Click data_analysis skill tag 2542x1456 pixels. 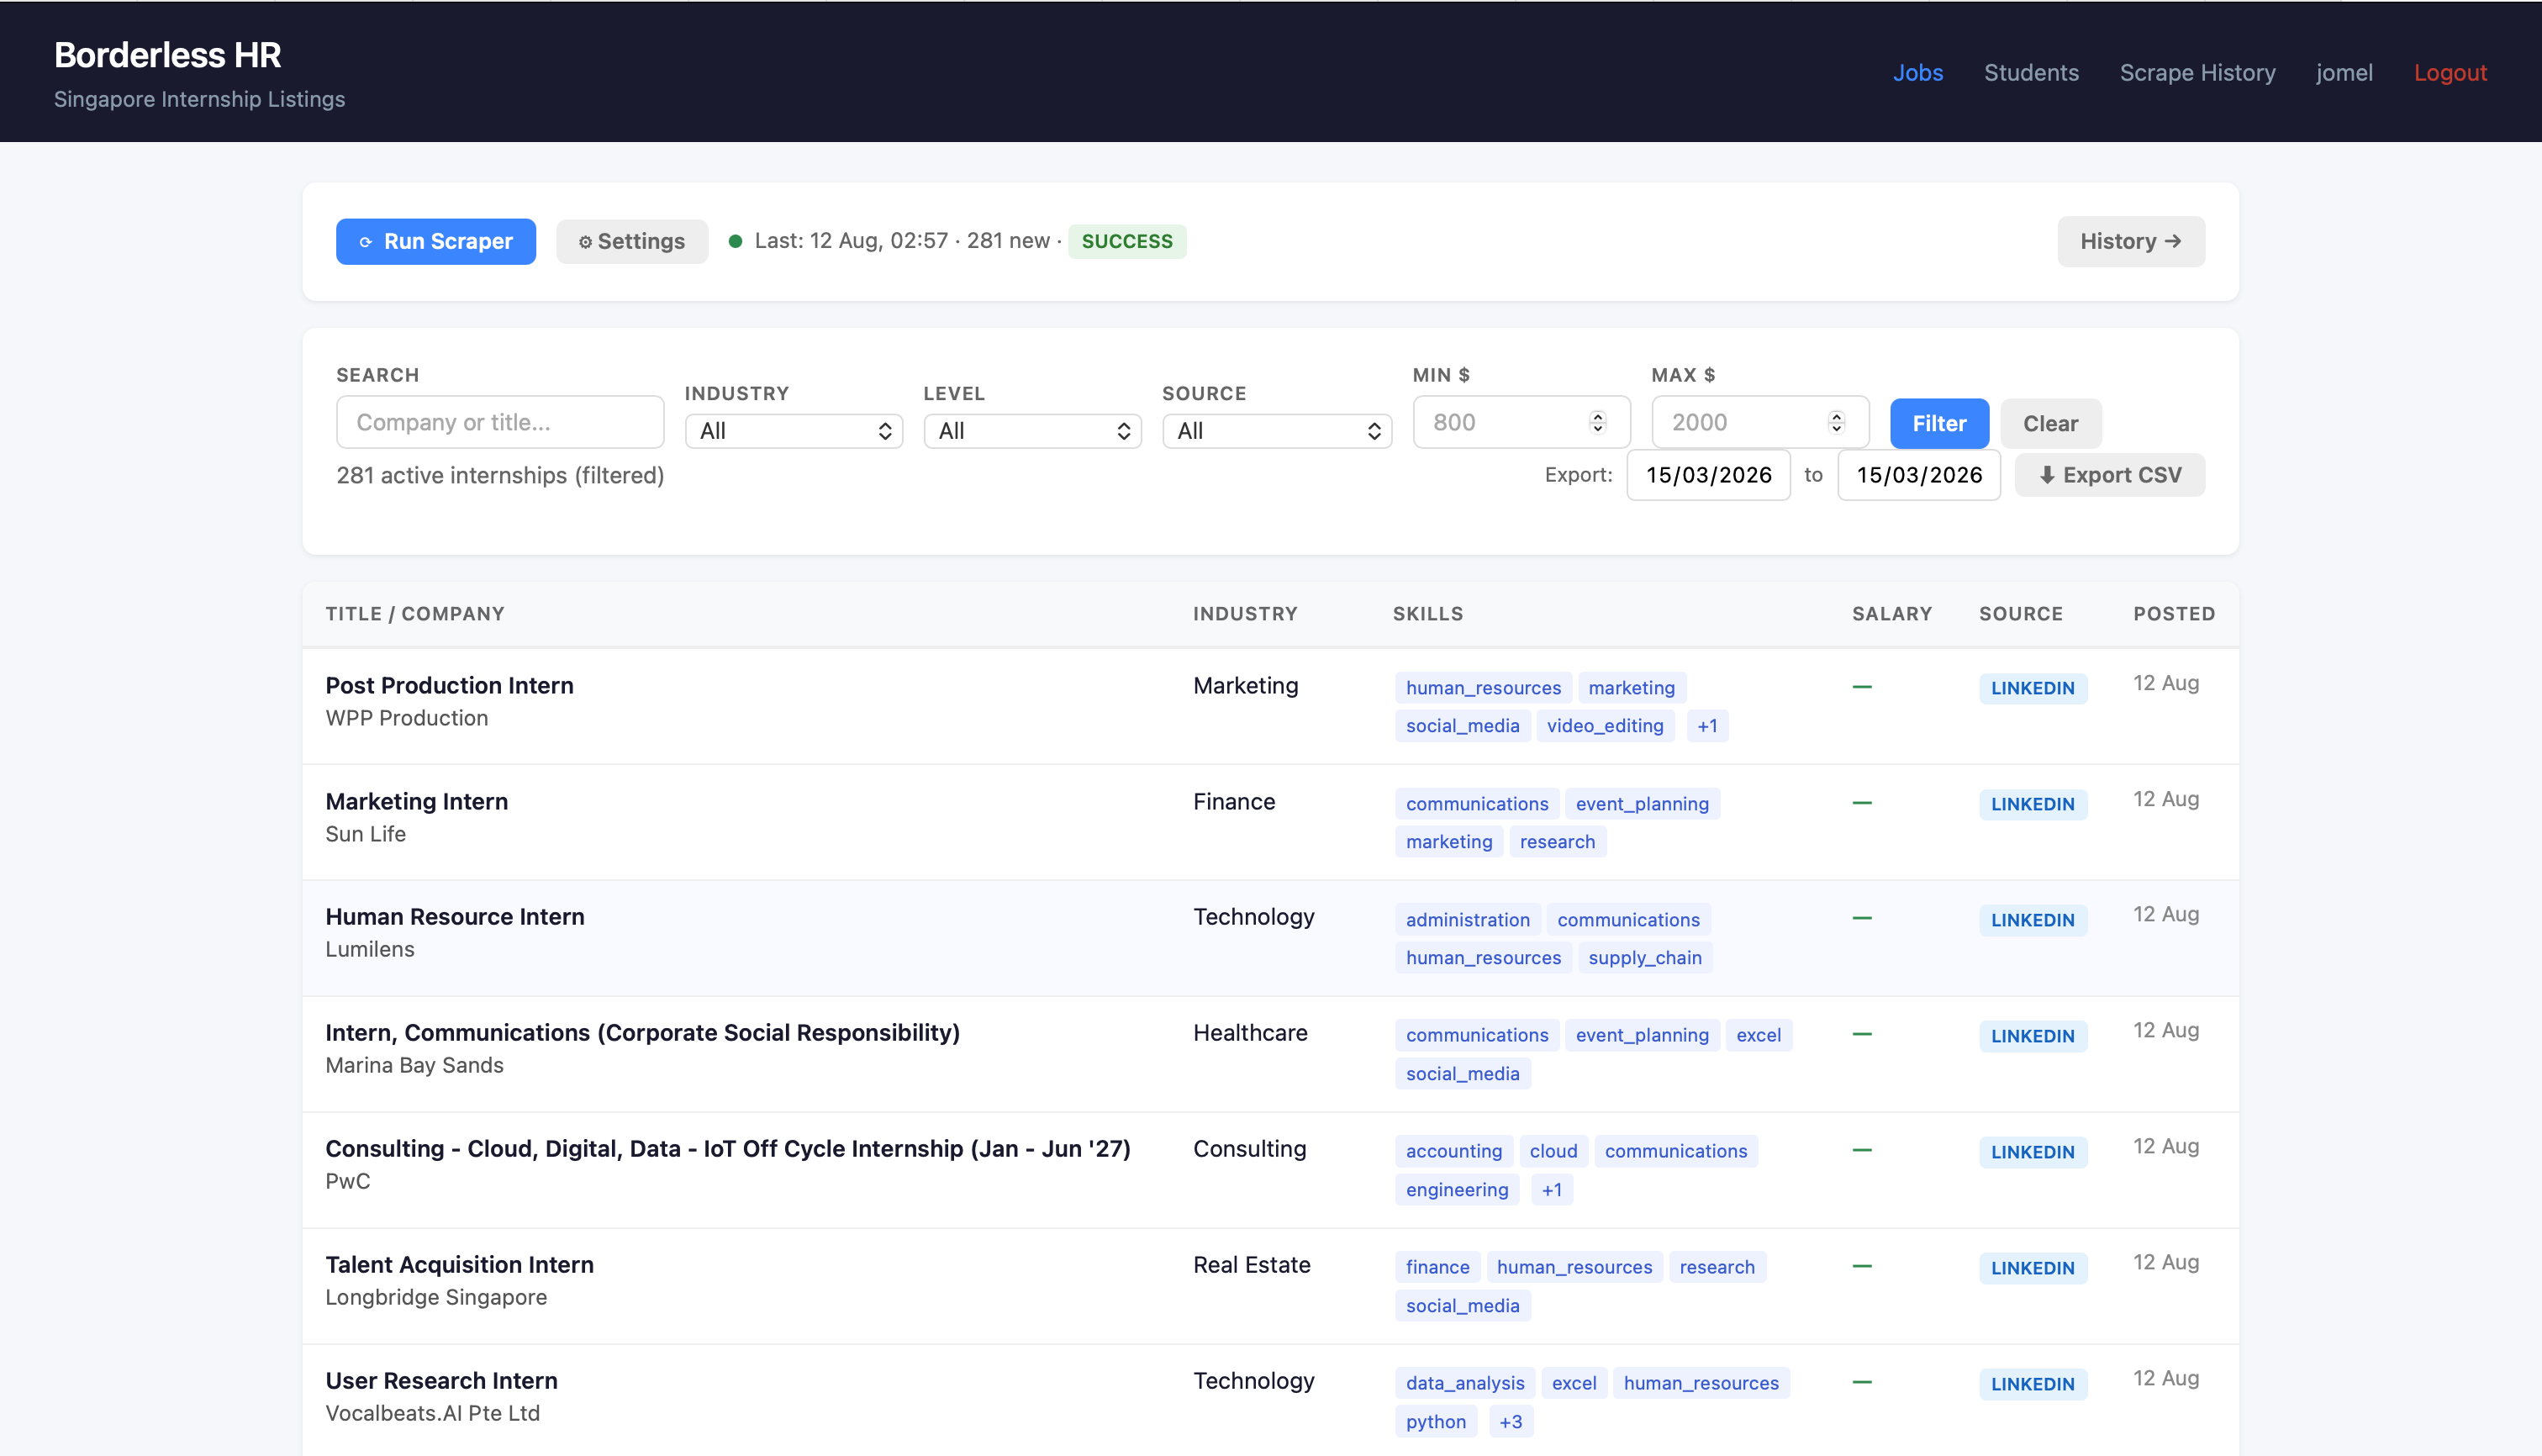1464,1383
